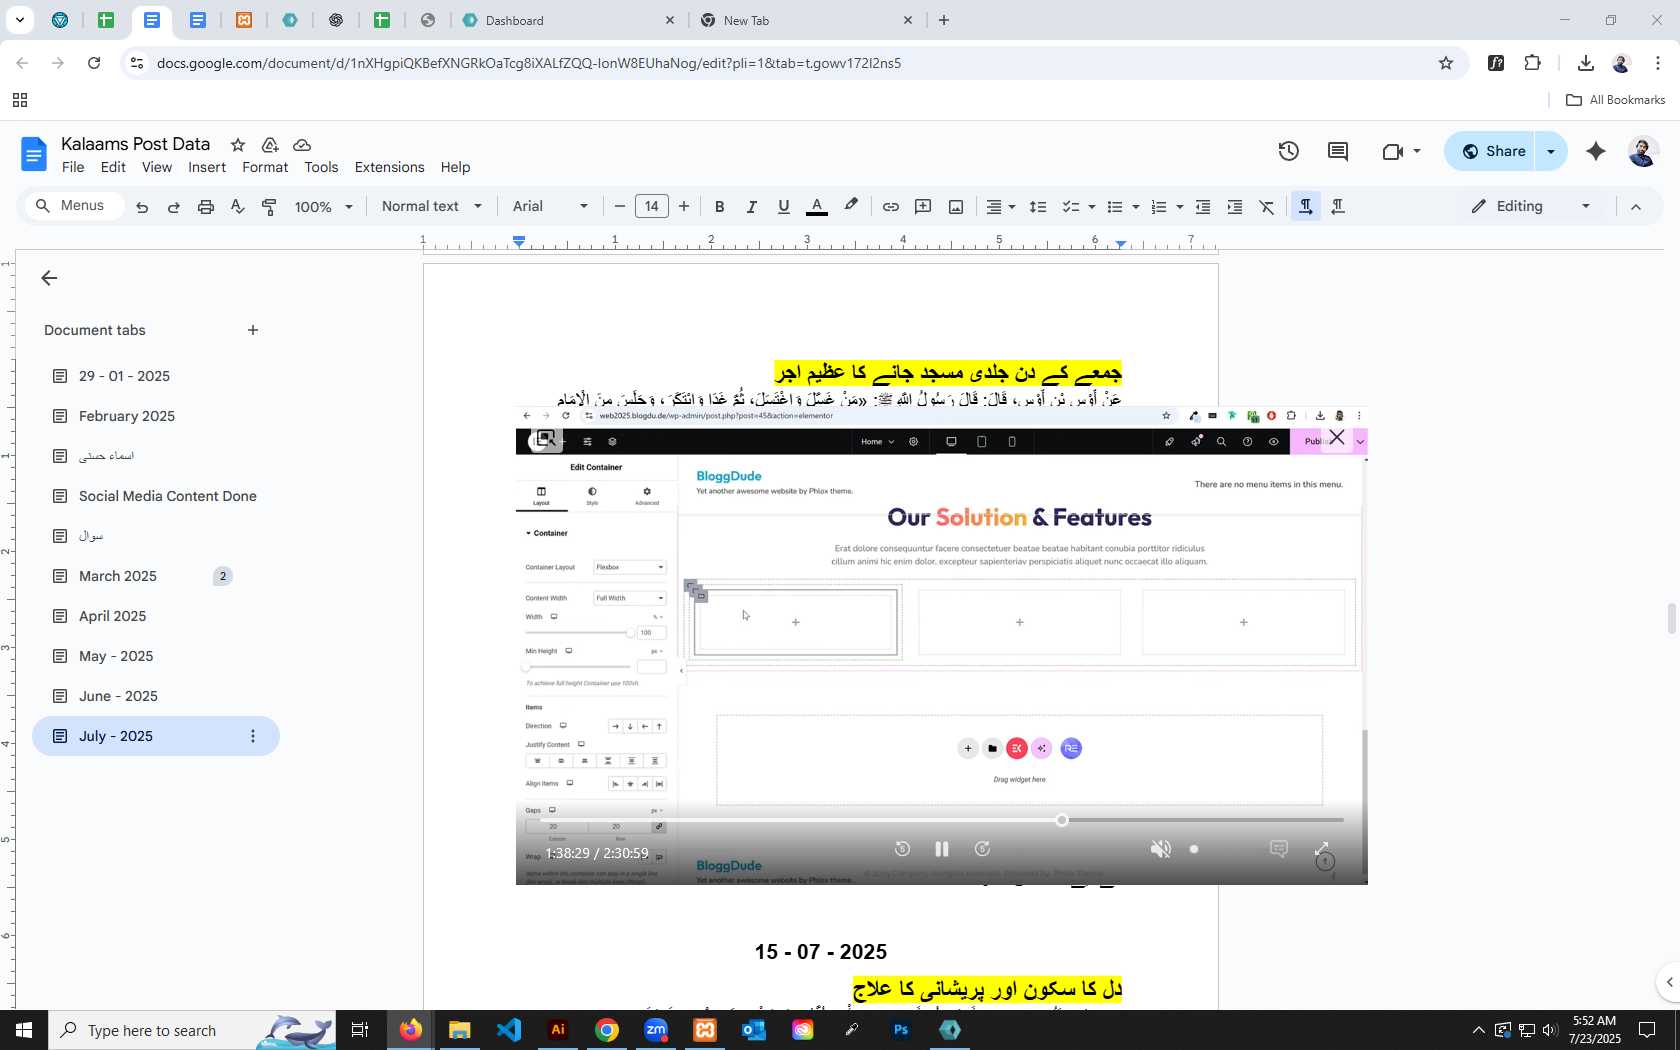Viewport: 1680px width, 1050px height.
Task: Click font size field showing 14
Action: tap(652, 207)
